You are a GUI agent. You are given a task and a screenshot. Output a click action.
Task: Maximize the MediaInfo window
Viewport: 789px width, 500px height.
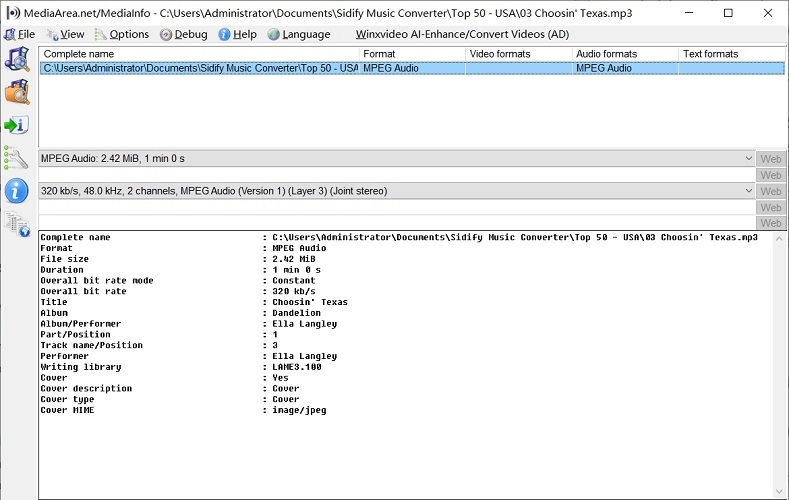(x=728, y=13)
